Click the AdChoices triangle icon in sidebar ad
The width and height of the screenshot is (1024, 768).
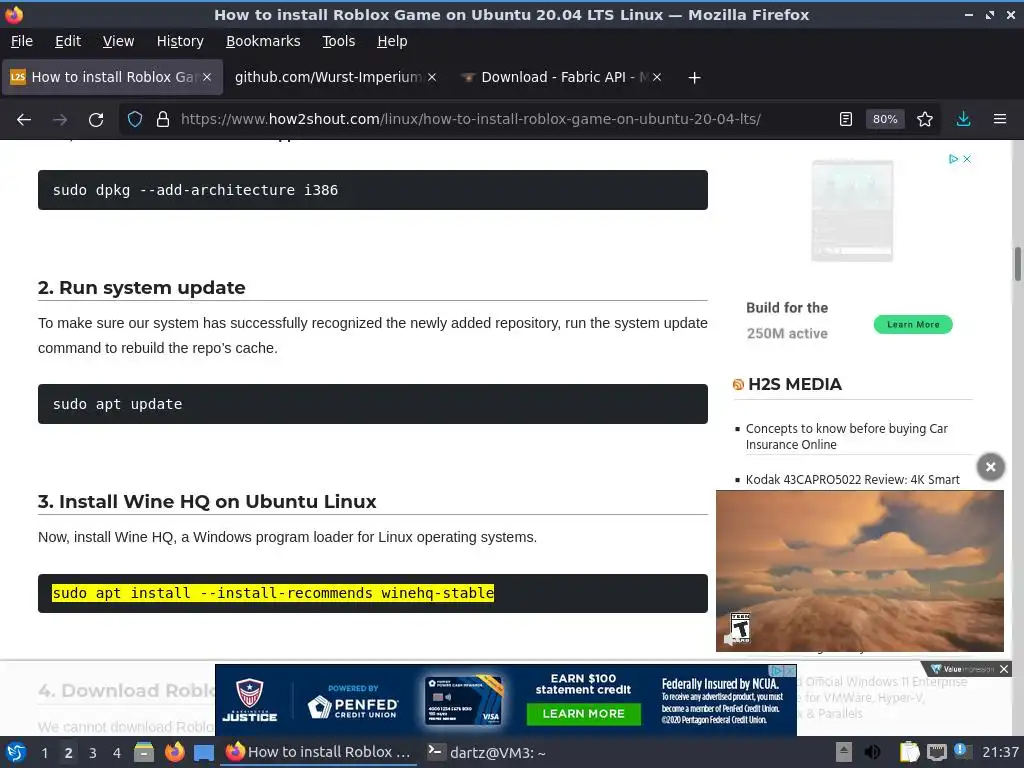pyautogui.click(x=953, y=159)
